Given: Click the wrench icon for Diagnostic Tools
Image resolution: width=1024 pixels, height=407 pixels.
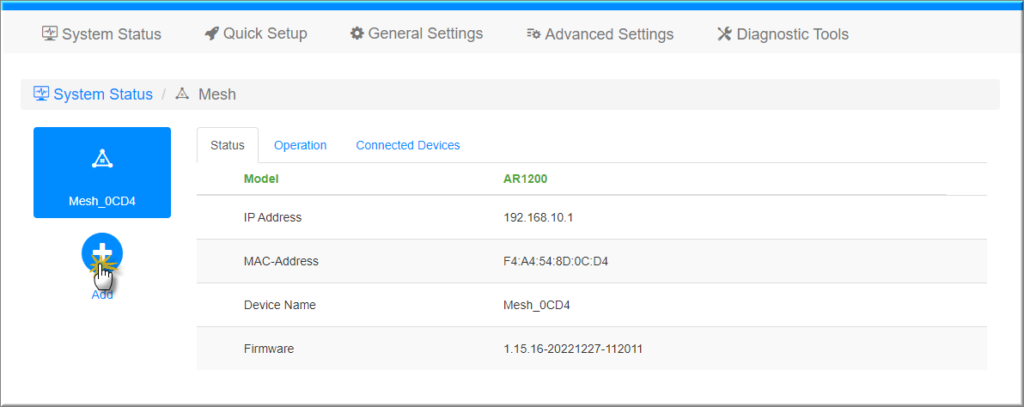Looking at the screenshot, I should pyautogui.click(x=724, y=34).
